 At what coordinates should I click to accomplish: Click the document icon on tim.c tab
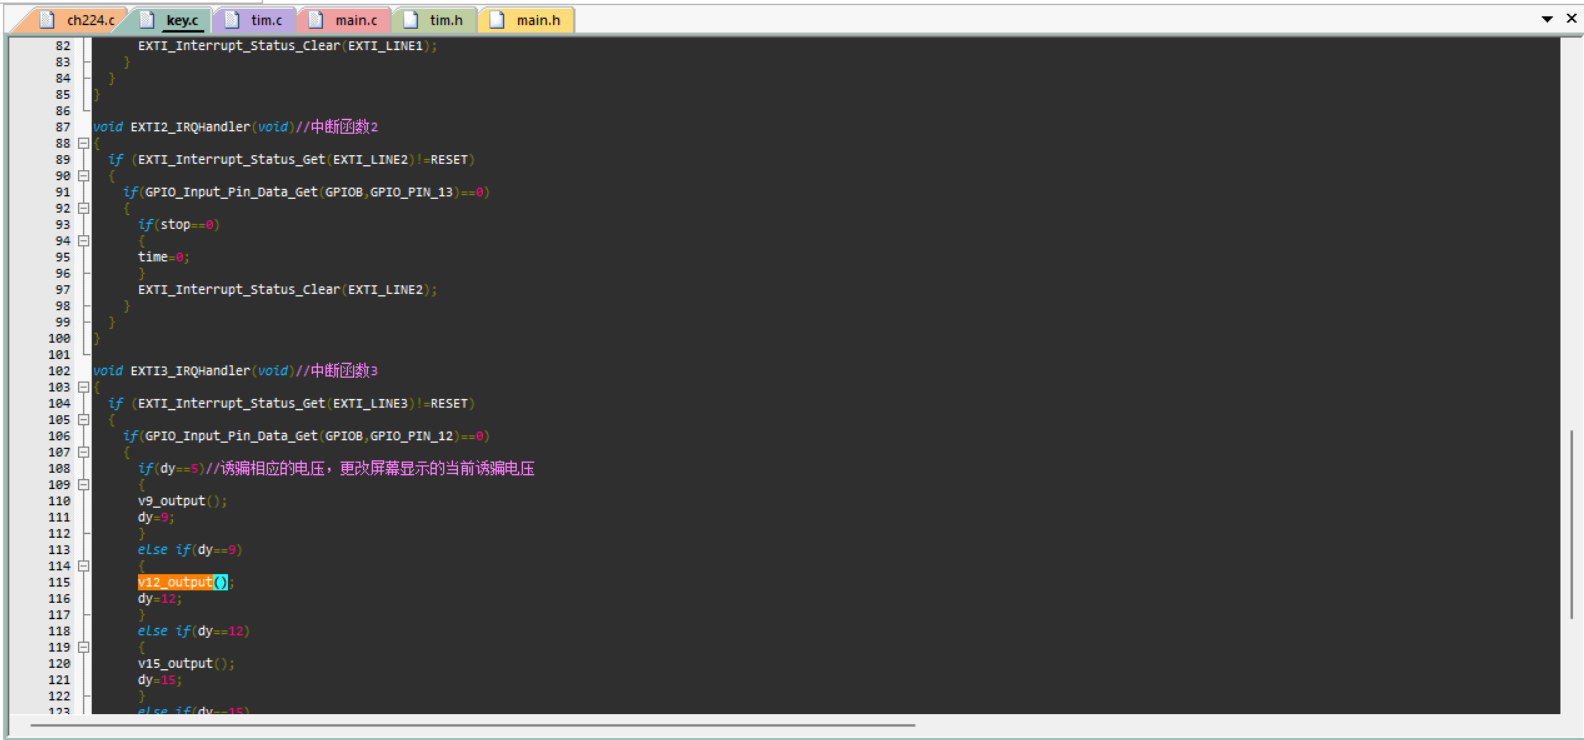pos(232,20)
